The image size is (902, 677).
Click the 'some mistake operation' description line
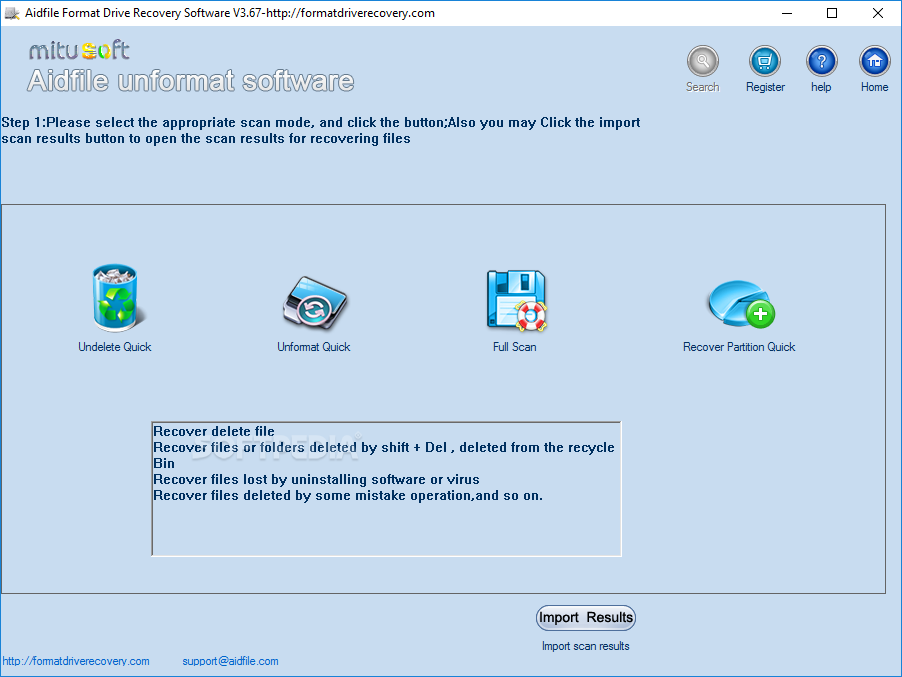point(347,496)
